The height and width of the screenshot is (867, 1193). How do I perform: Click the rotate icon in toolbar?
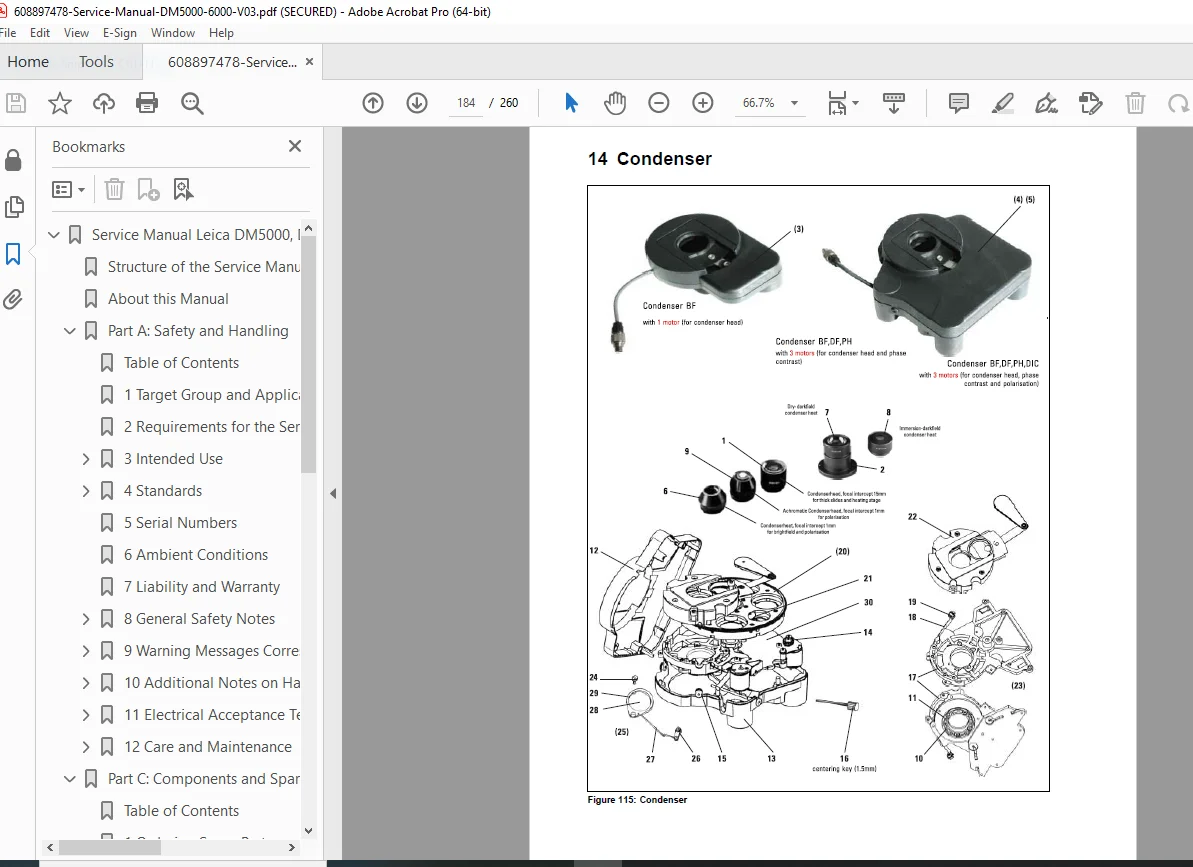pyautogui.click(x=1179, y=103)
